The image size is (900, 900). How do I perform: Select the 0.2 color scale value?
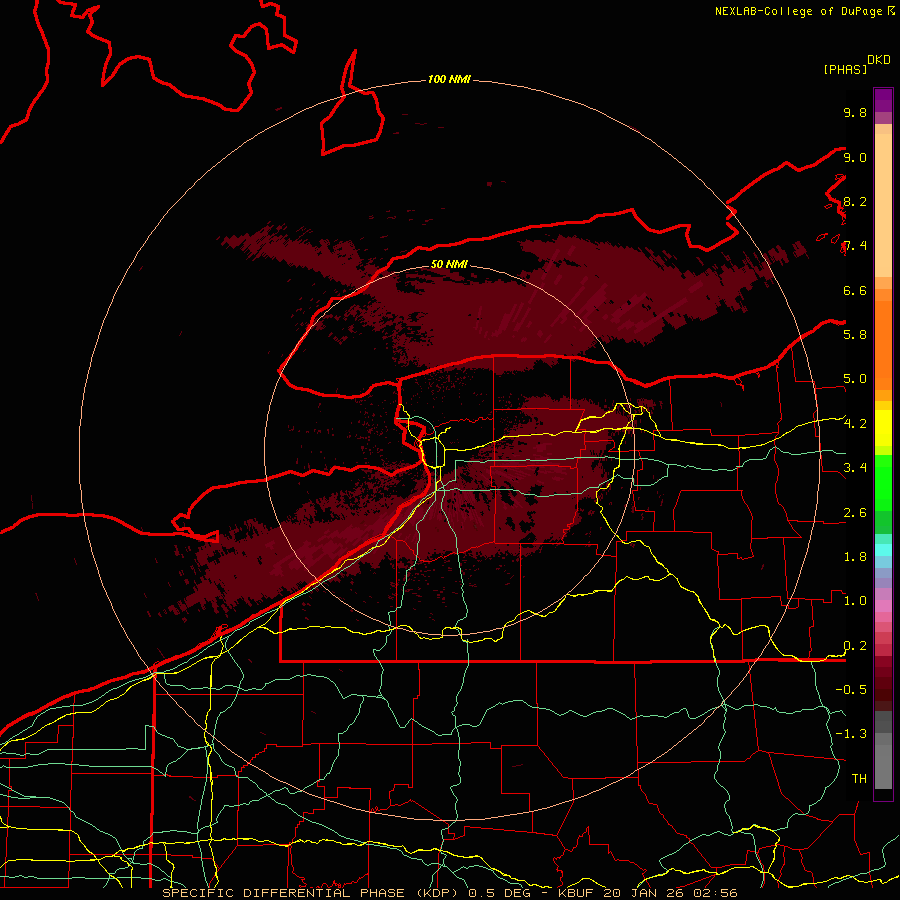pos(855,646)
